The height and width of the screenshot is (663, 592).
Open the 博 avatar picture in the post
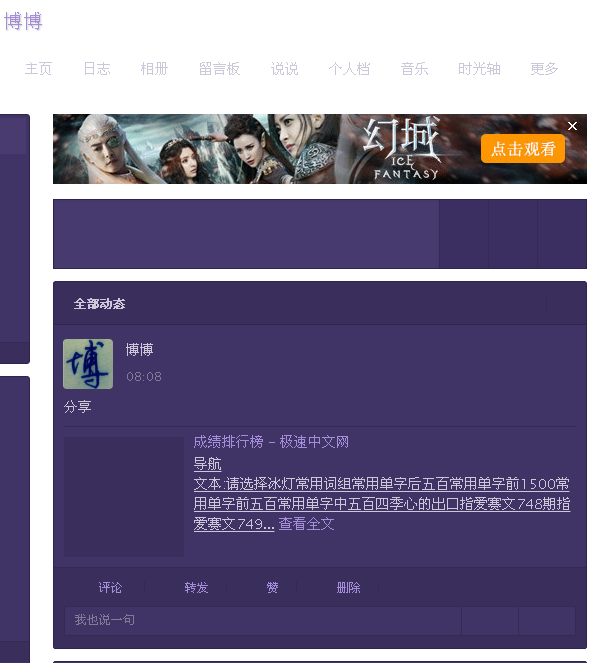coord(88,364)
